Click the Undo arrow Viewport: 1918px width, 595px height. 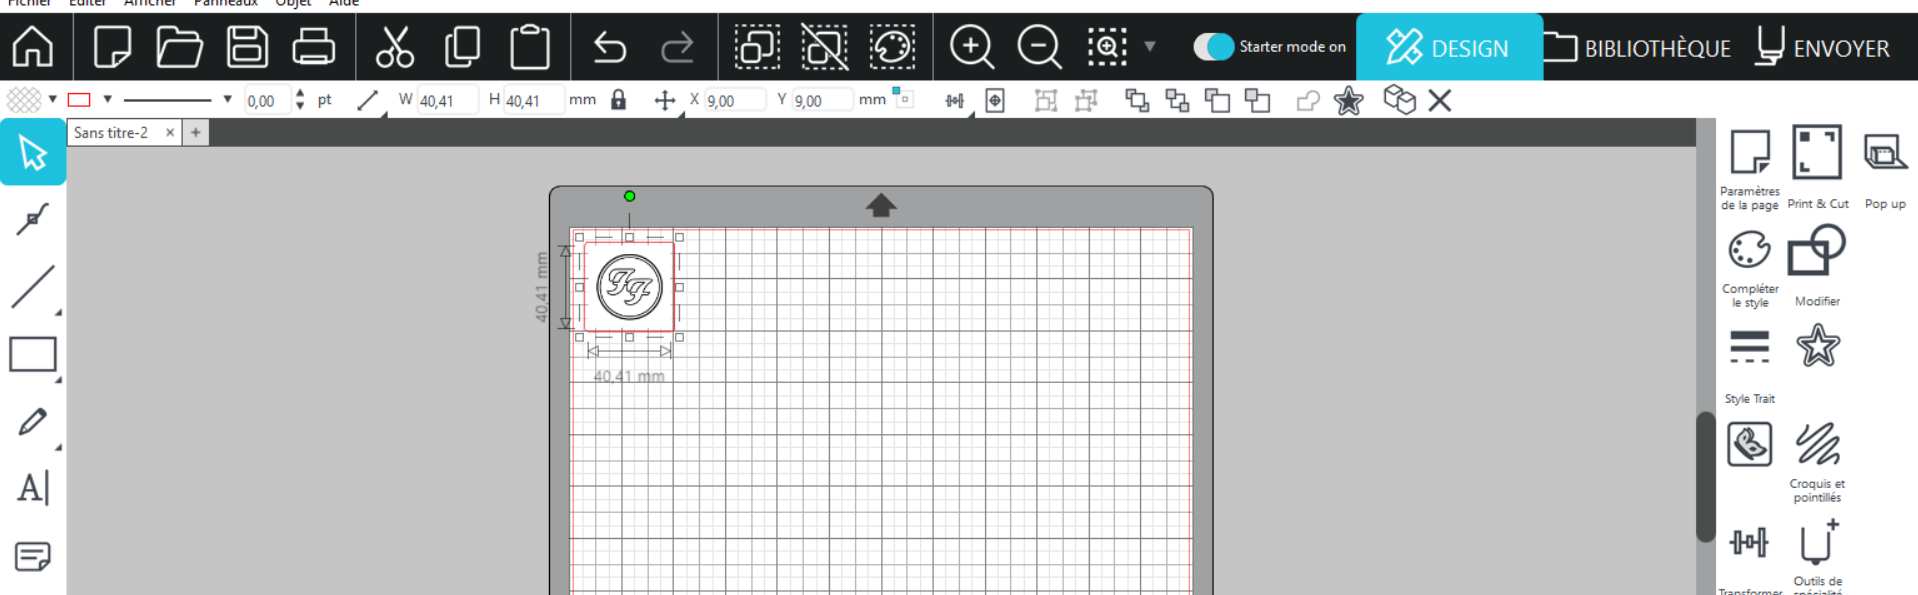coord(609,47)
